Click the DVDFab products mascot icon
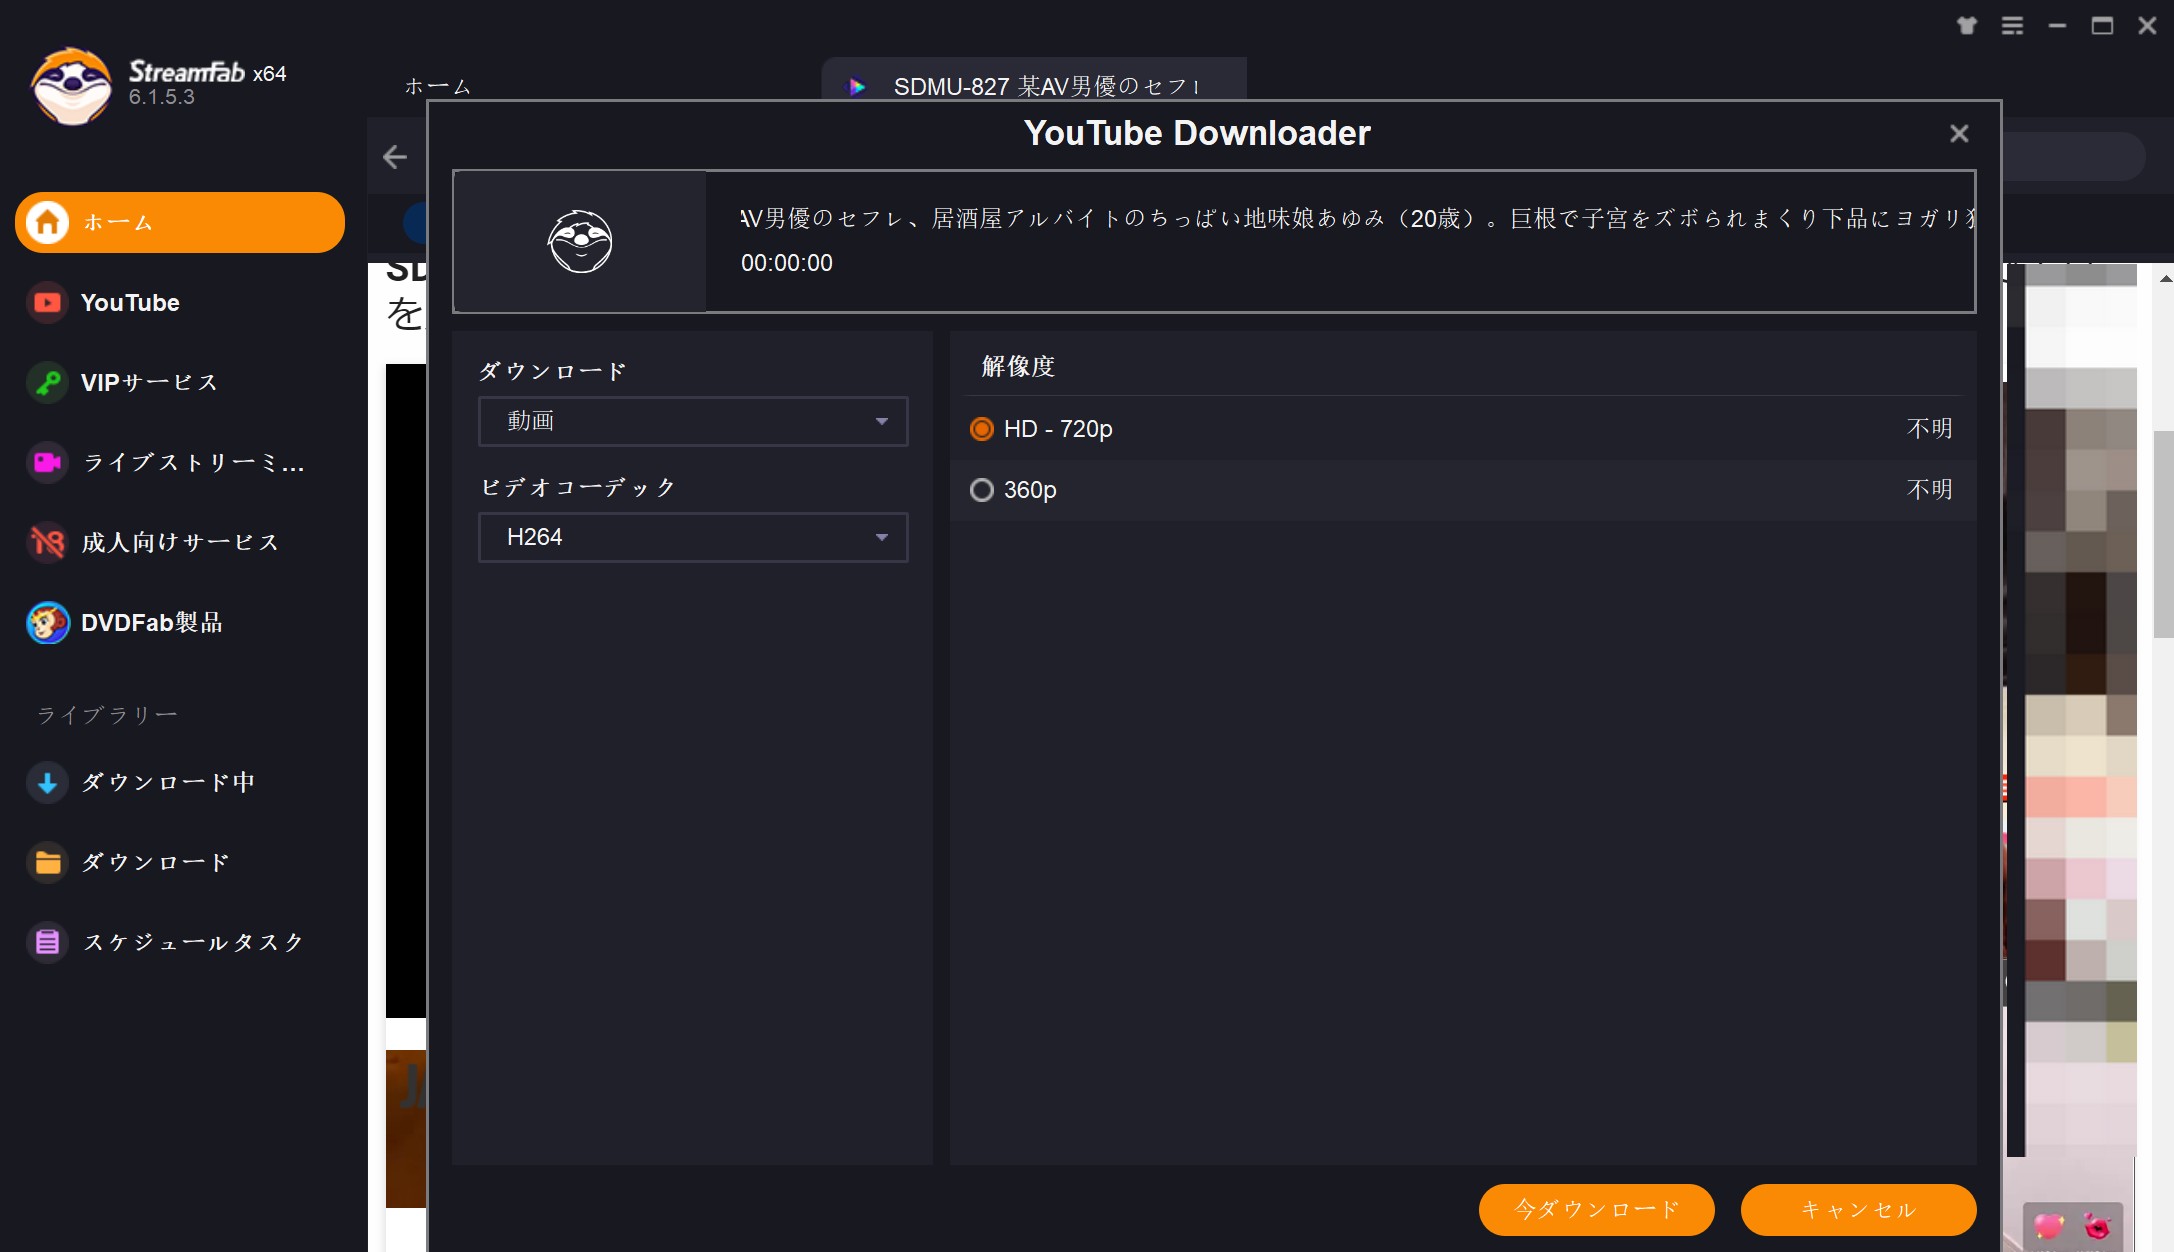Image resolution: width=2174 pixels, height=1252 pixels. click(47, 622)
